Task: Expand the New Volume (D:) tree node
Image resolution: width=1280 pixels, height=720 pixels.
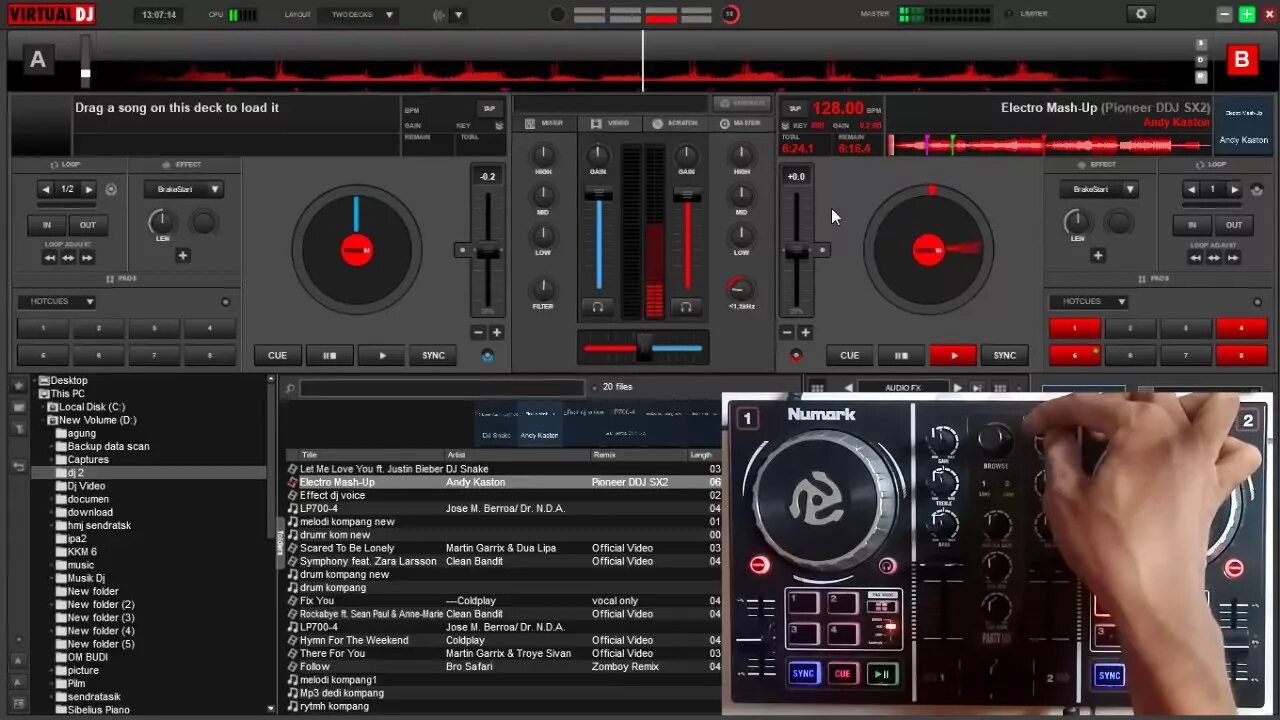Action: point(43,420)
